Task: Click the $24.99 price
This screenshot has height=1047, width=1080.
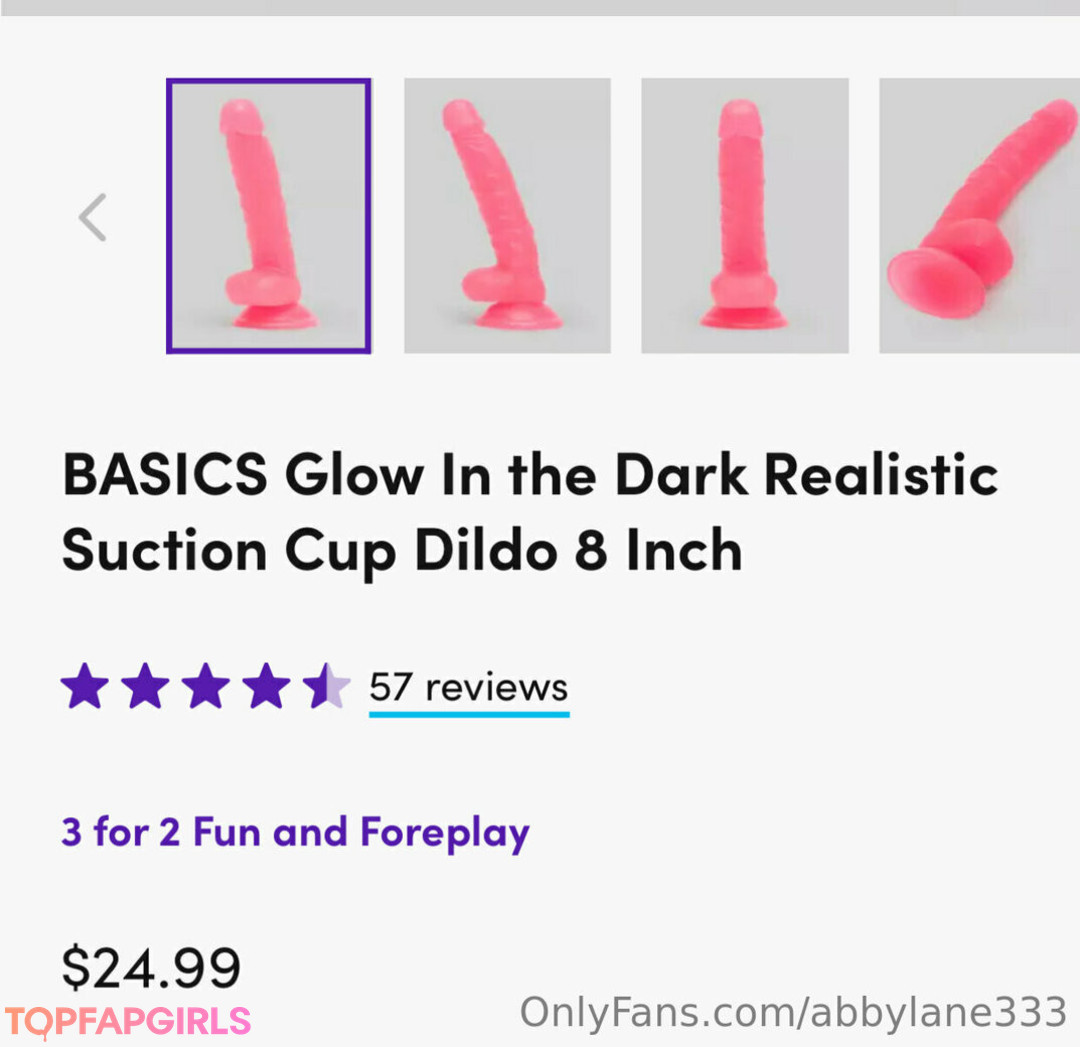Action: pos(151,968)
